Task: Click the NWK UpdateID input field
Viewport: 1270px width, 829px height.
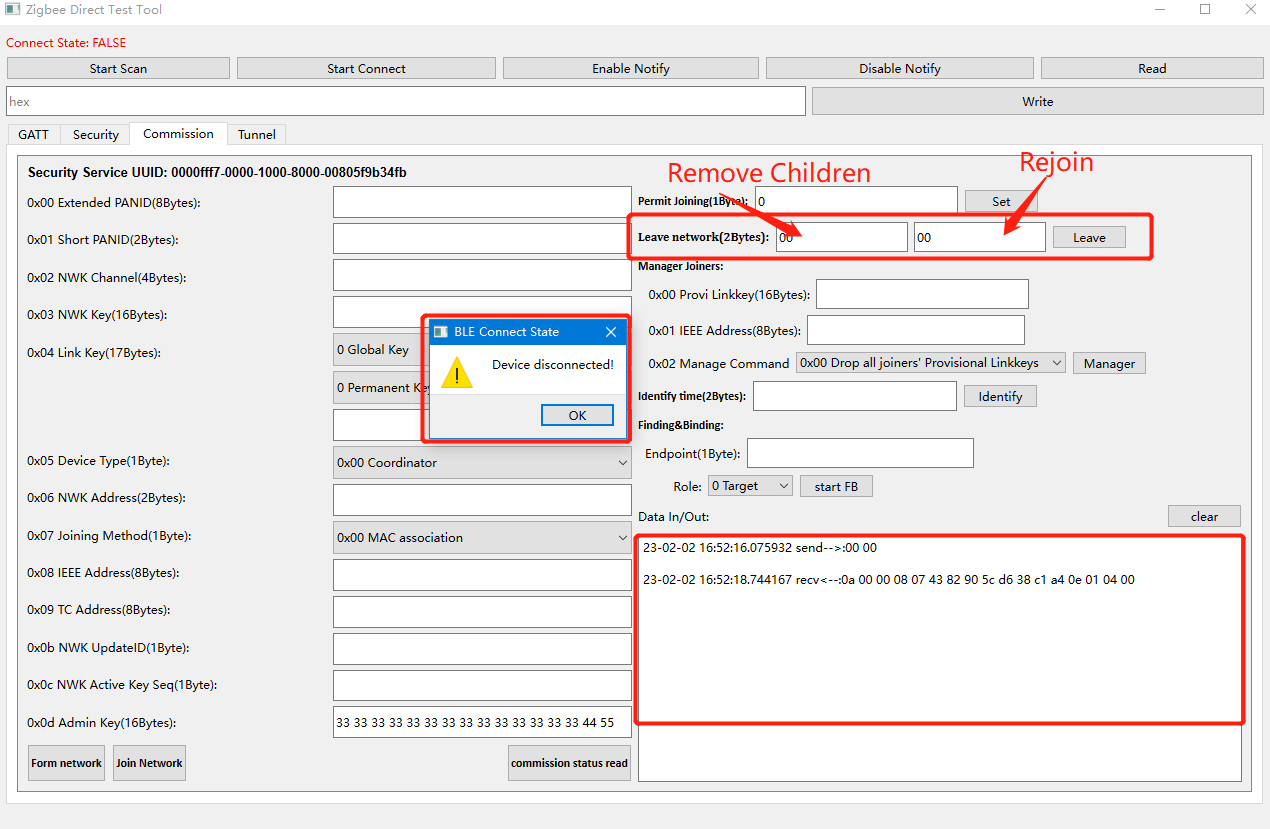Action: click(x=482, y=649)
